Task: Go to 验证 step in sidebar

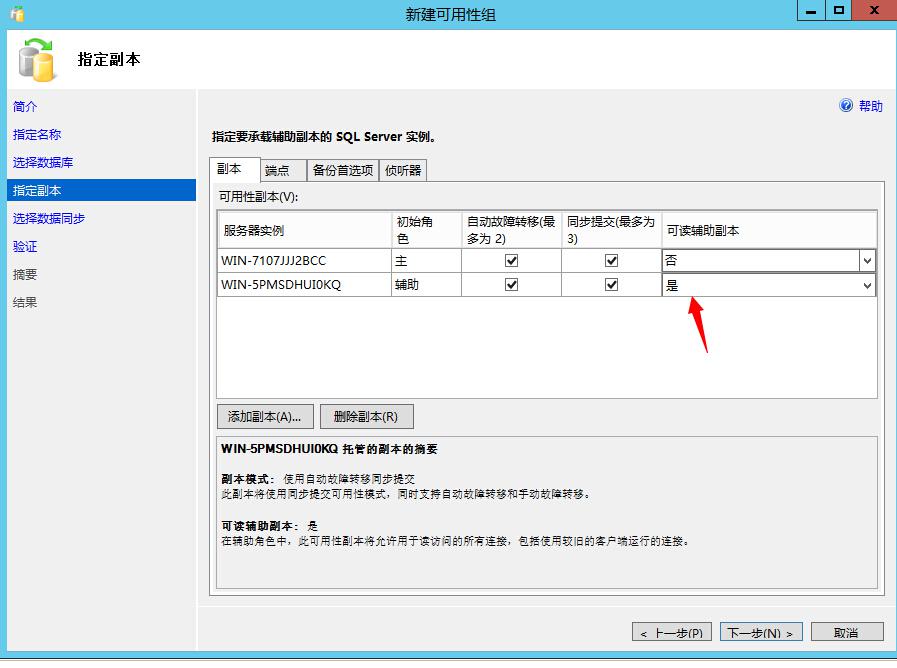Action: pyautogui.click(x=25, y=246)
